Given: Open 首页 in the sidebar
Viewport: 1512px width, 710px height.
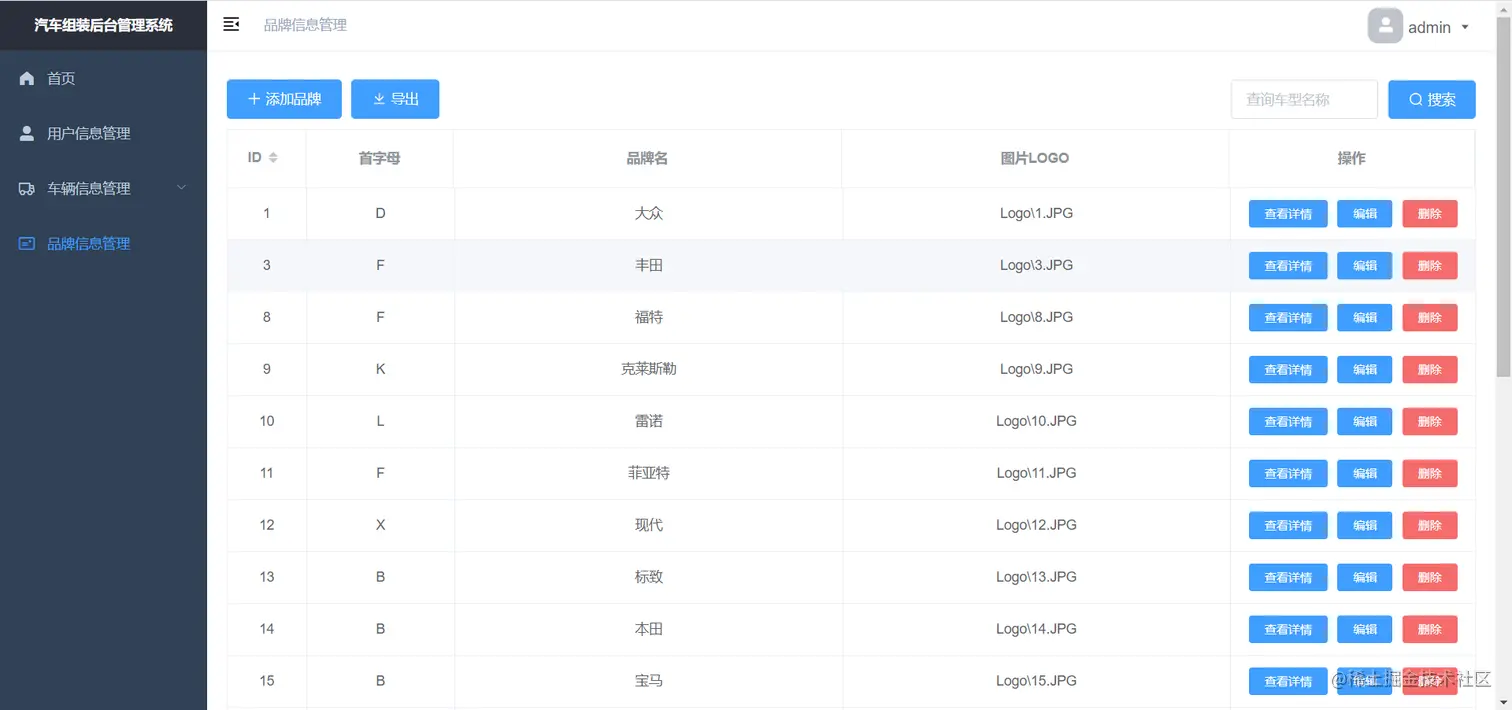Looking at the screenshot, I should pyautogui.click(x=103, y=78).
